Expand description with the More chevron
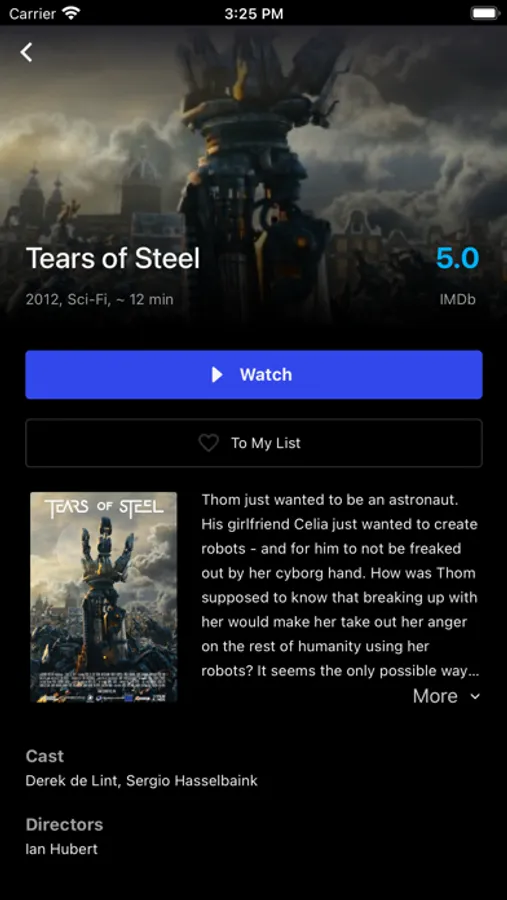507x900 pixels. tap(475, 696)
